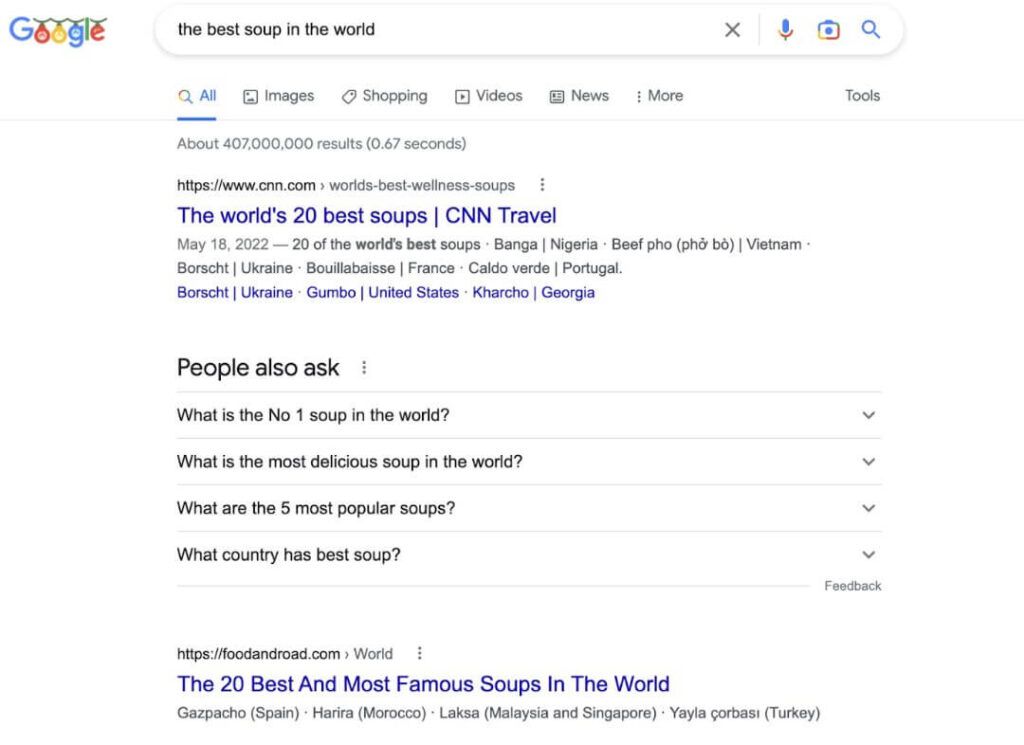The image size is (1024, 745).
Task: Switch to the Images tab
Action: pyautogui.click(x=279, y=96)
